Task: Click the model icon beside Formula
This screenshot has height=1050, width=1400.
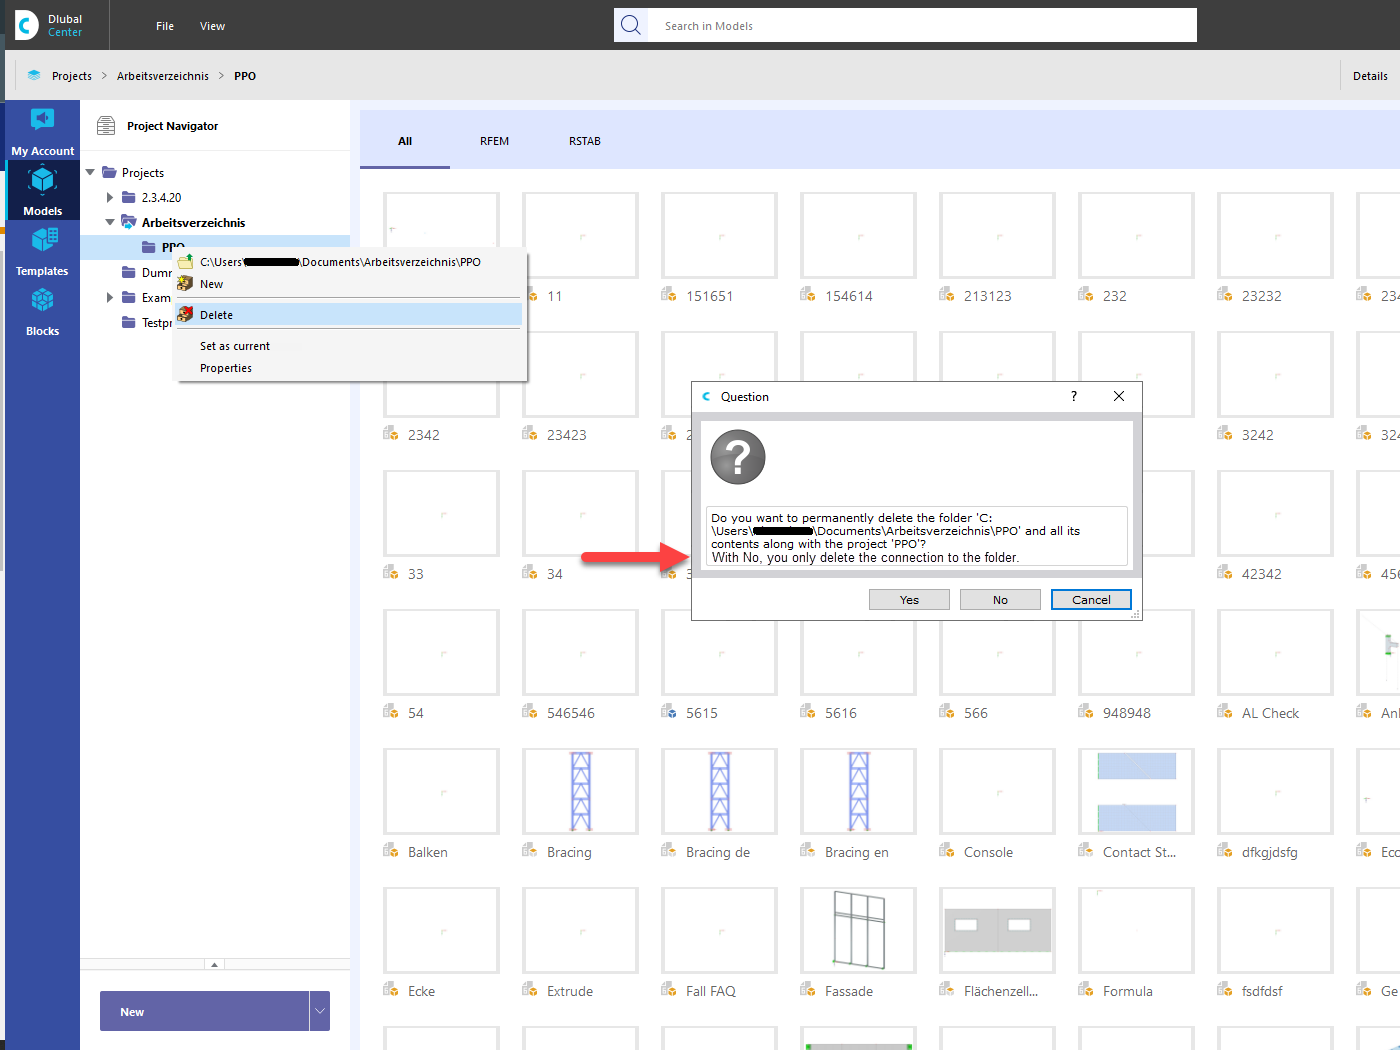Action: 1086,990
